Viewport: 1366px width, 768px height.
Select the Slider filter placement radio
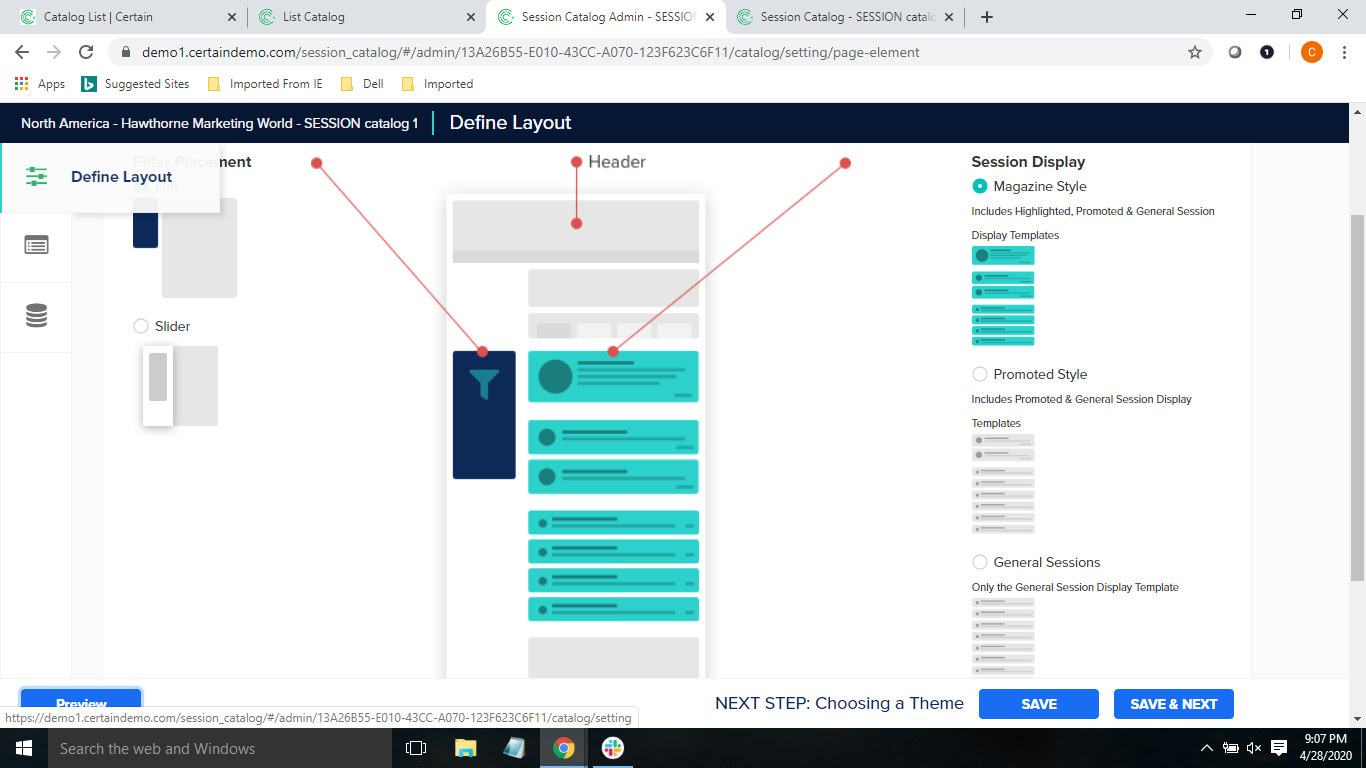point(141,326)
